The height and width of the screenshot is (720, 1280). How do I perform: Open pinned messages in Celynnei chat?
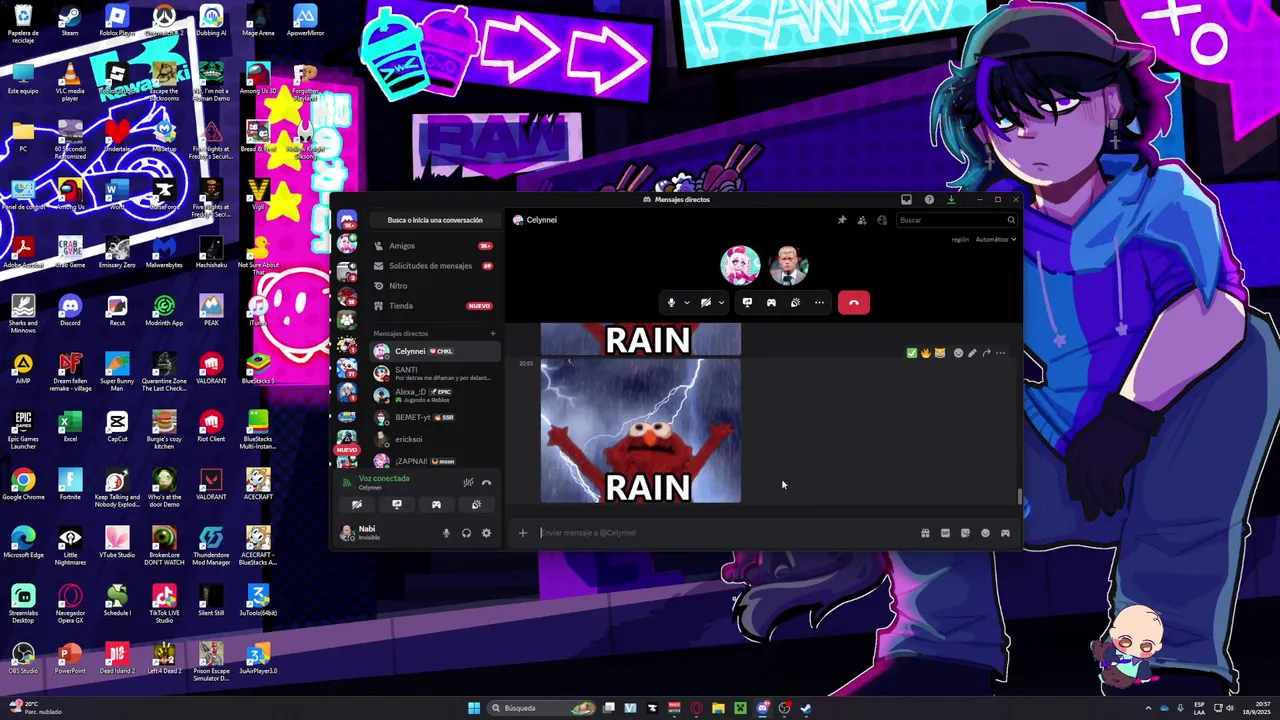click(842, 220)
